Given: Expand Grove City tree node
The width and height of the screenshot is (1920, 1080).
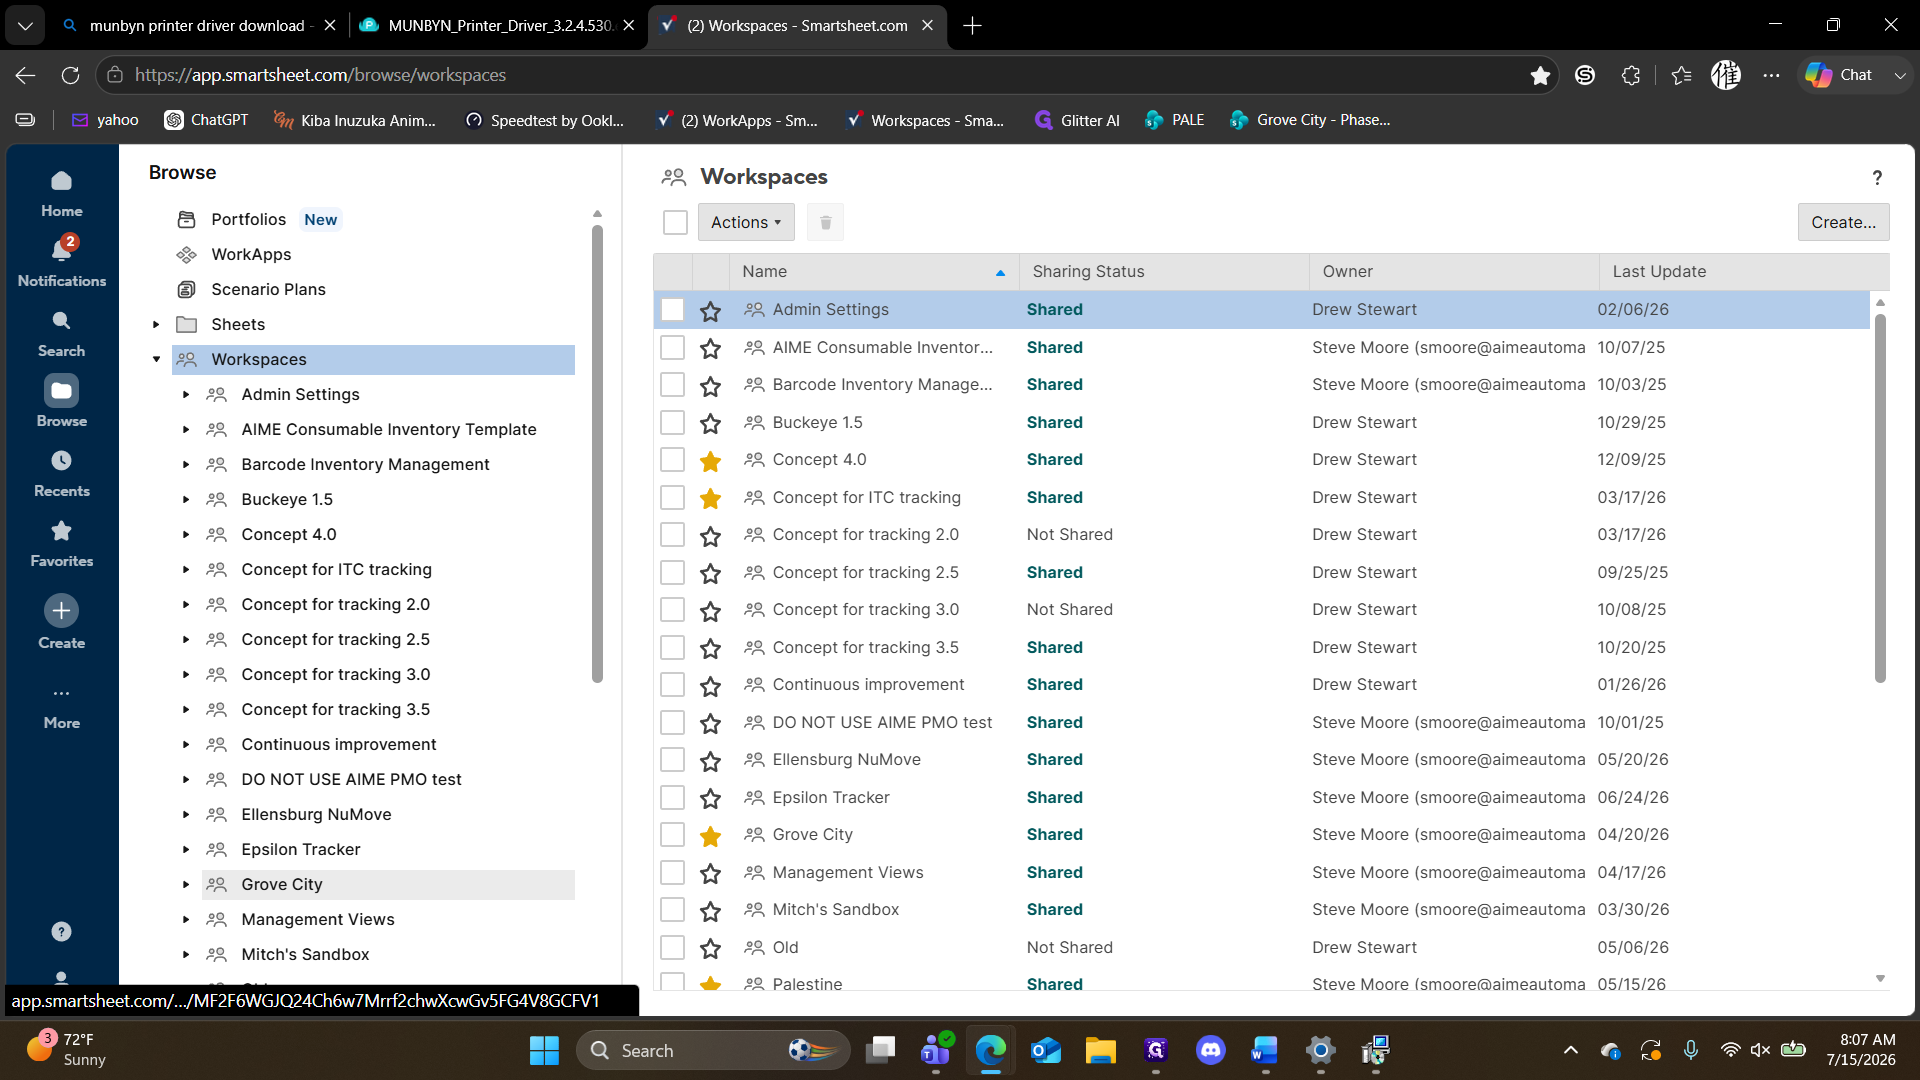Looking at the screenshot, I should [186, 884].
